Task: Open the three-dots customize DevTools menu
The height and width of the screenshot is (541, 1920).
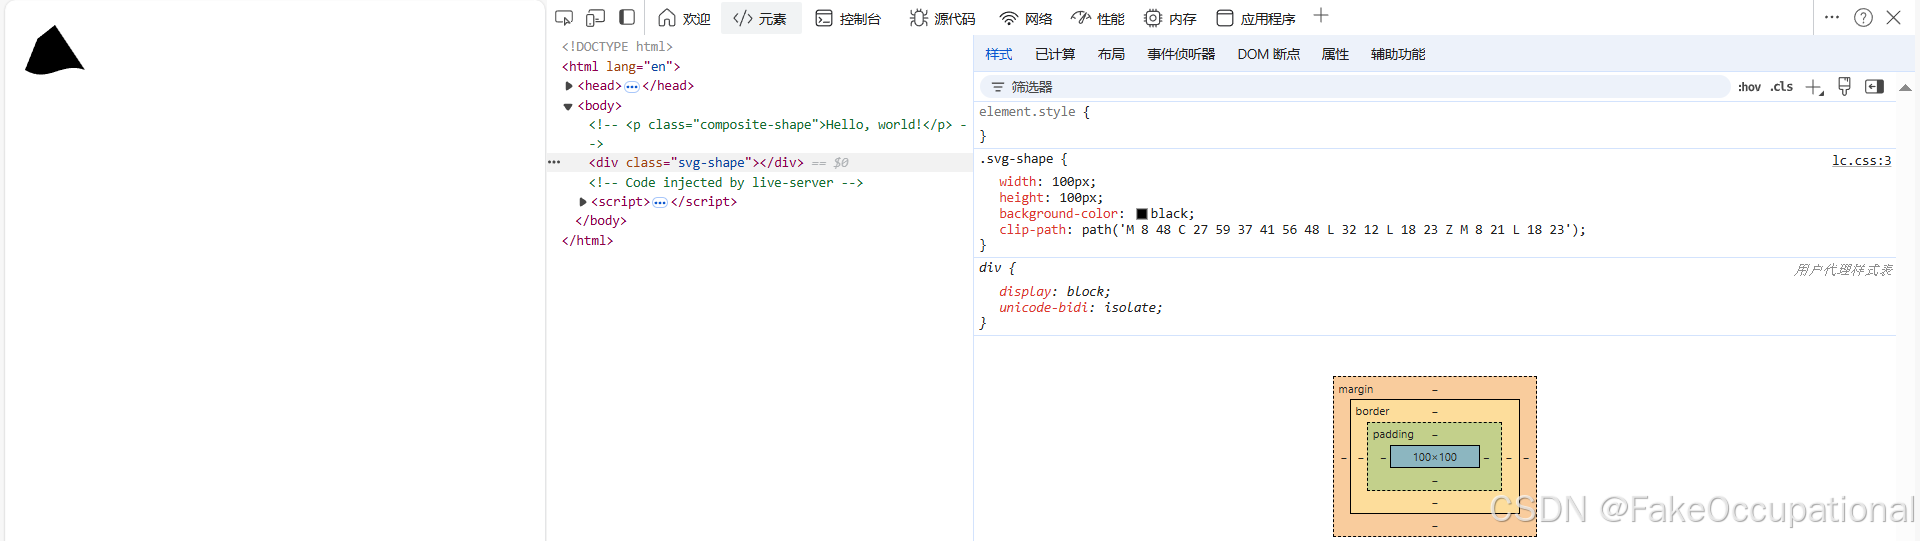Action: click(1832, 17)
